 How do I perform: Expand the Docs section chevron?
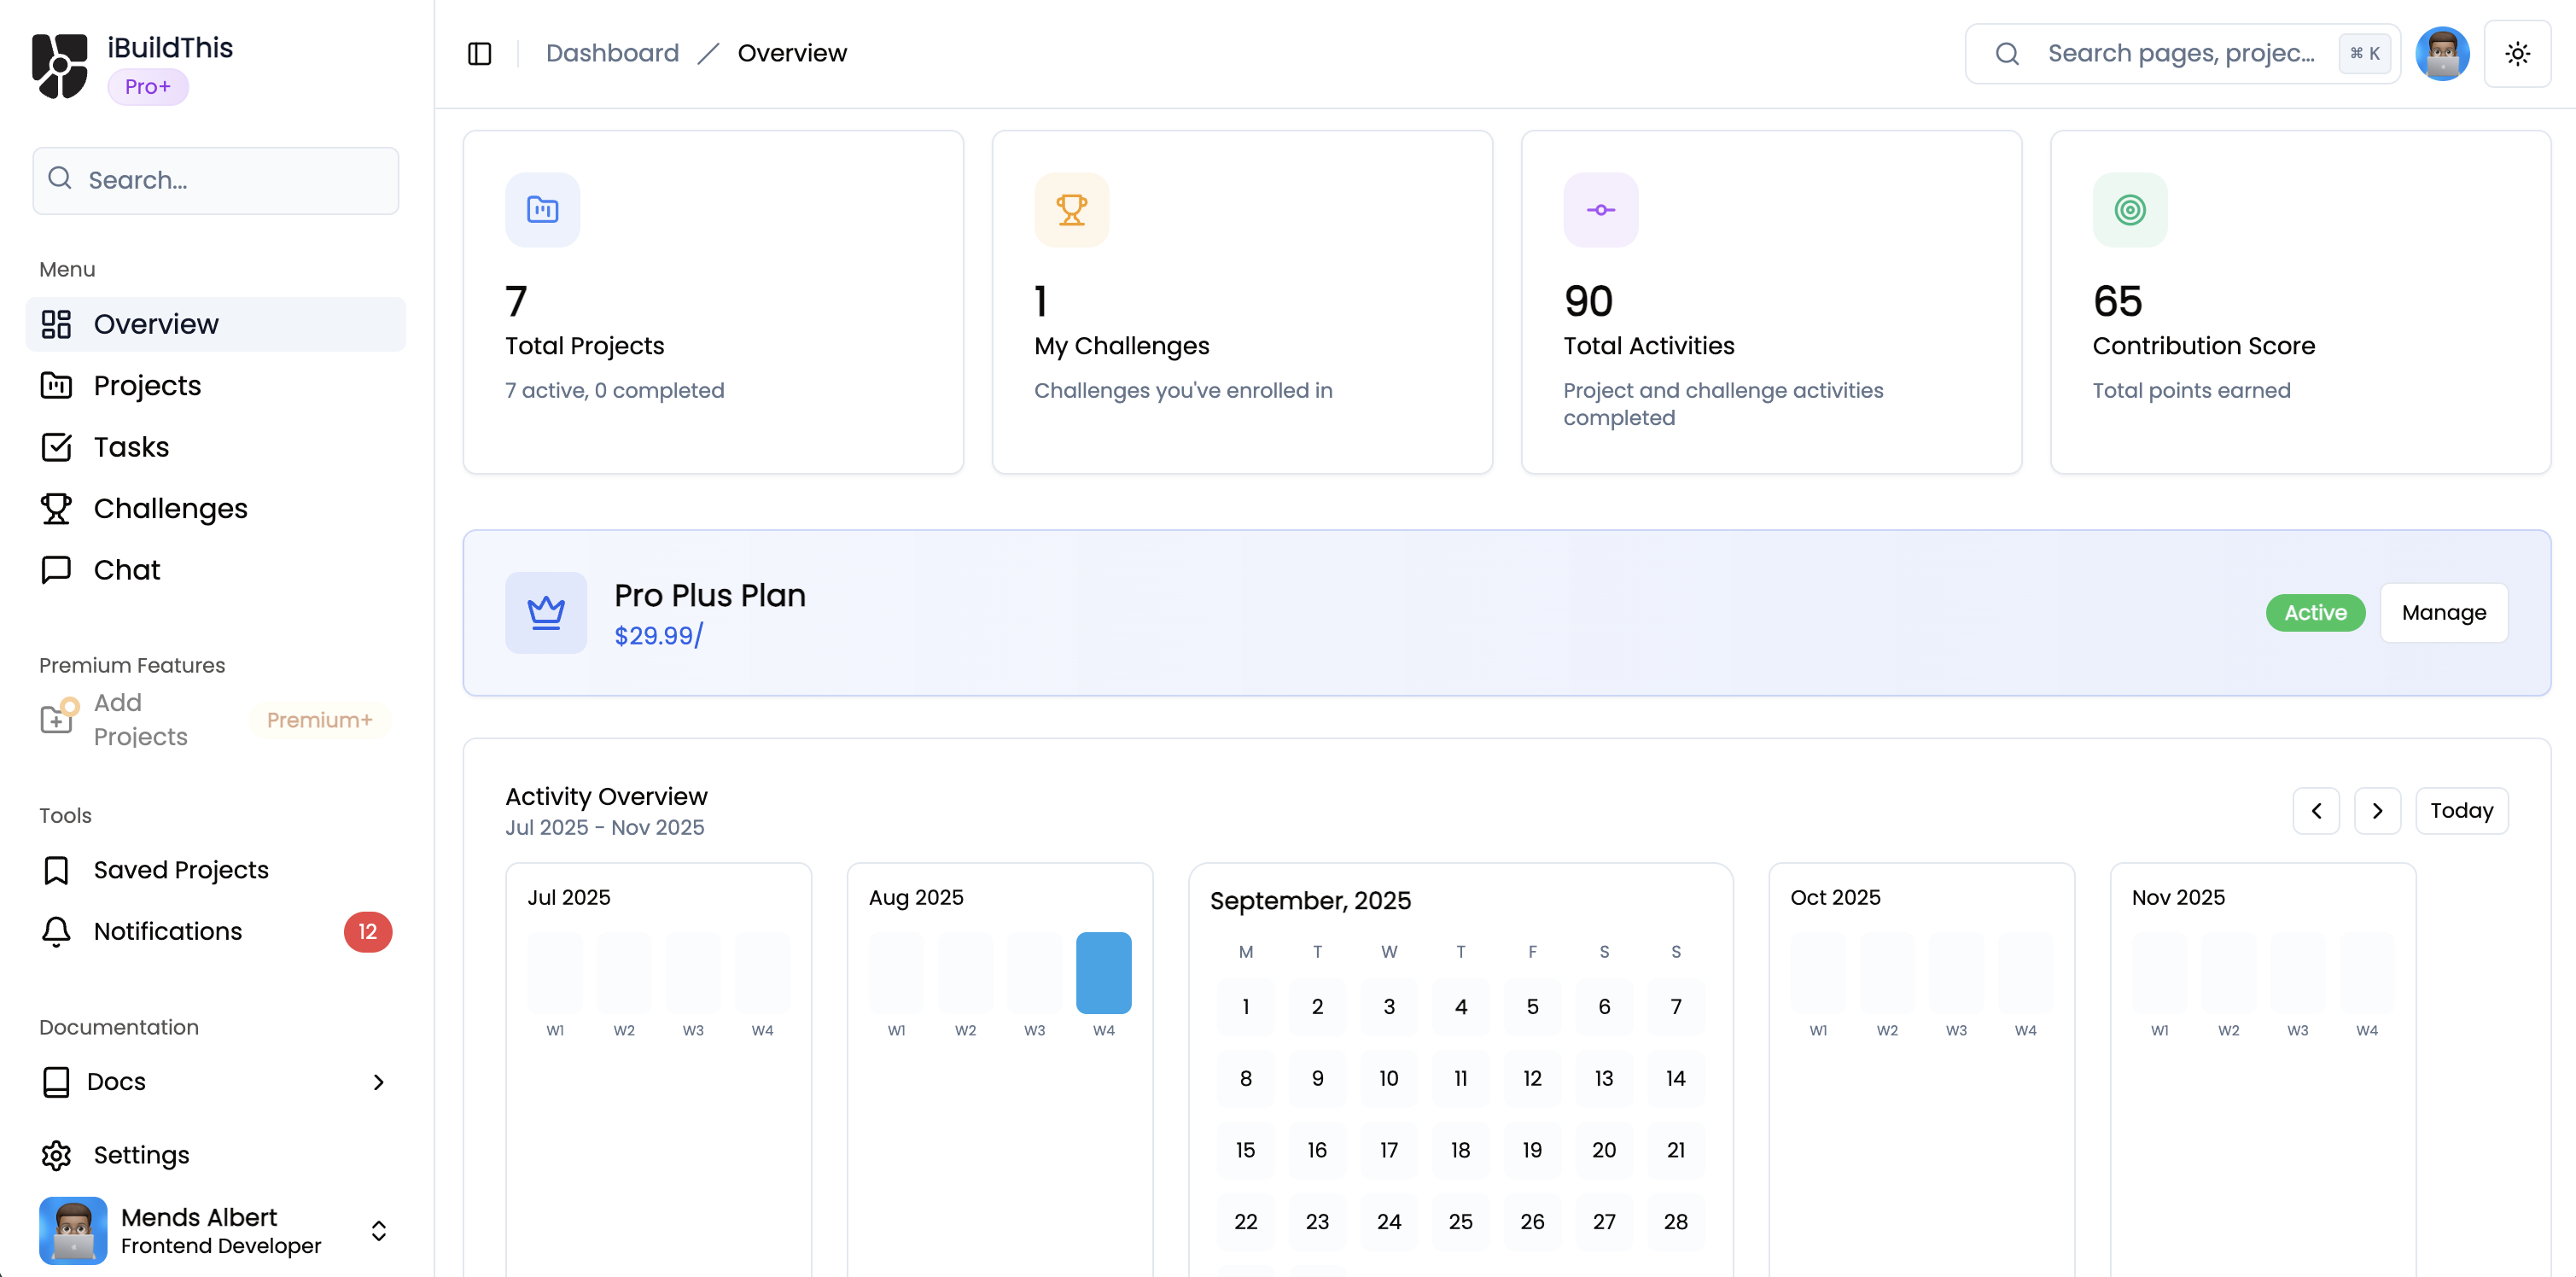[x=378, y=1081]
